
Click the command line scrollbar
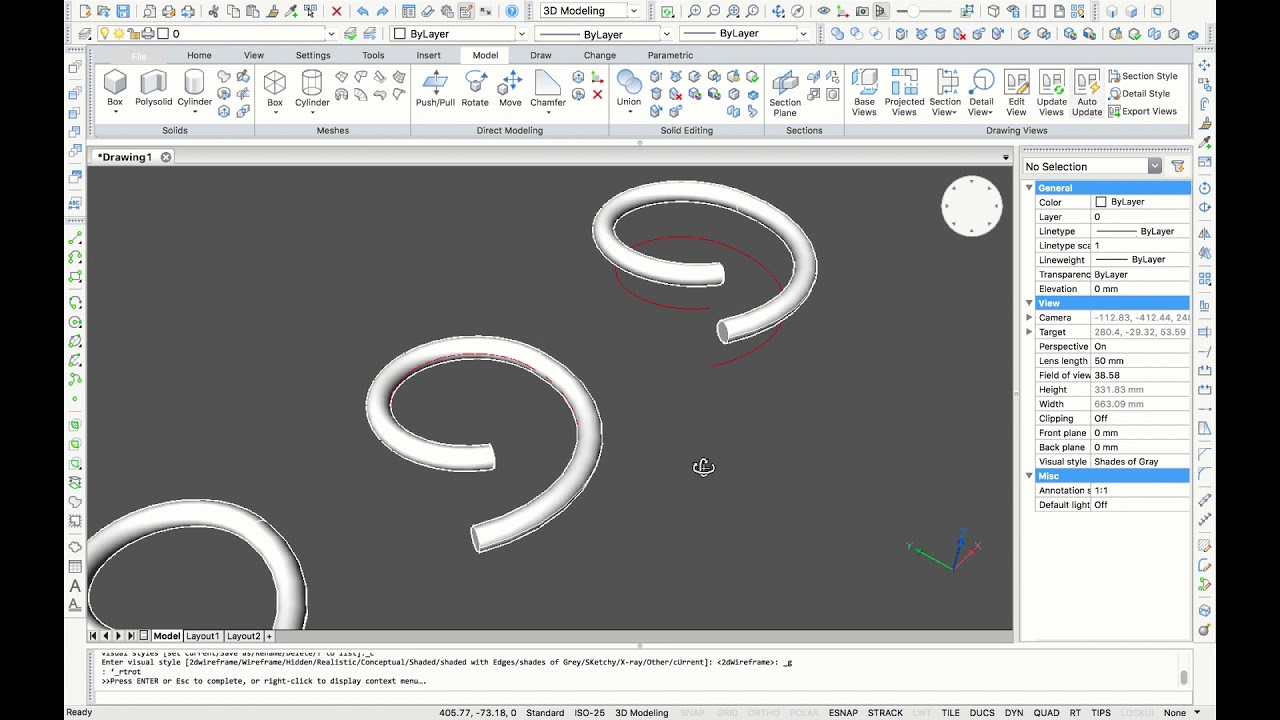pos(1184,677)
